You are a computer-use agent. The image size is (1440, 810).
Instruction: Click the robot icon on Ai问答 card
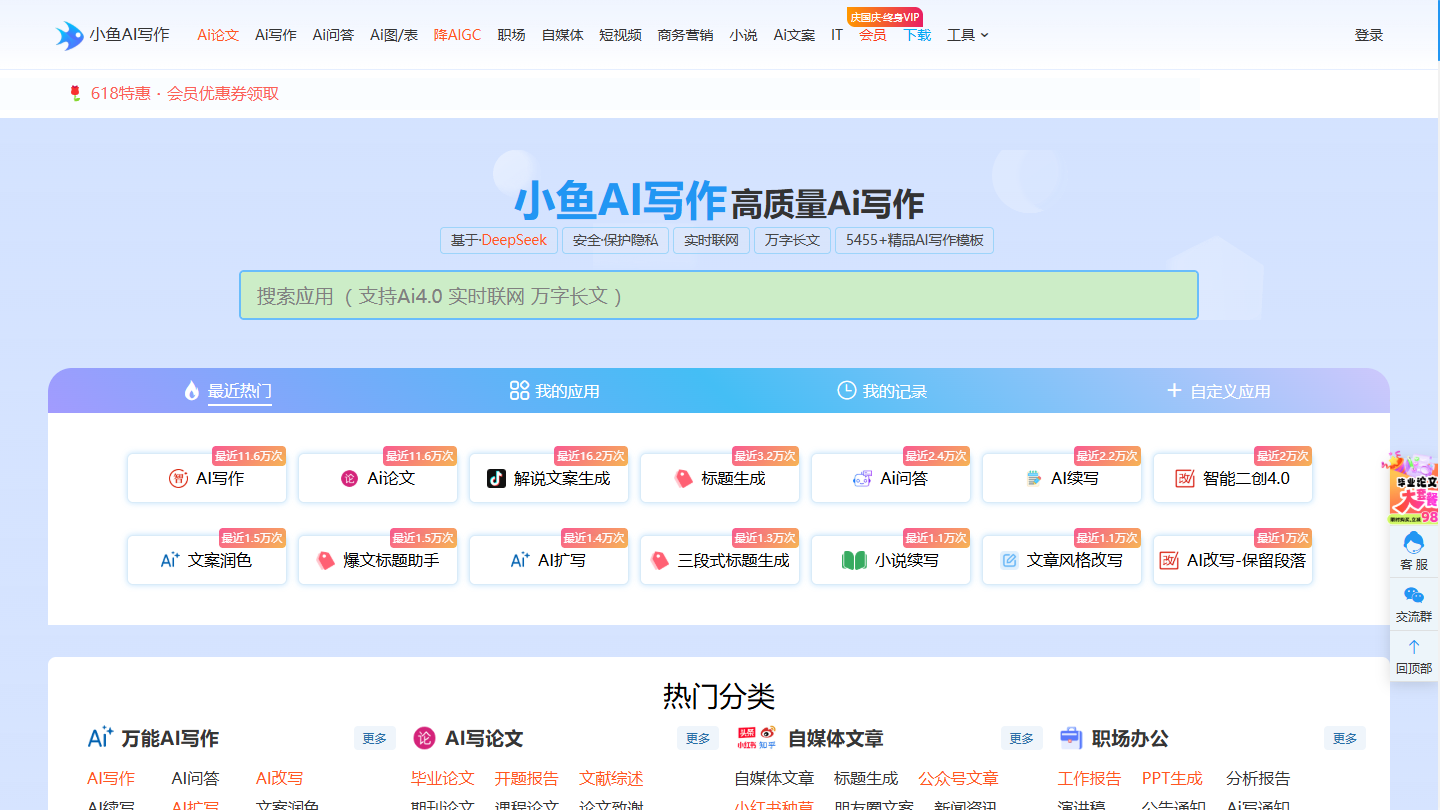(x=862, y=479)
